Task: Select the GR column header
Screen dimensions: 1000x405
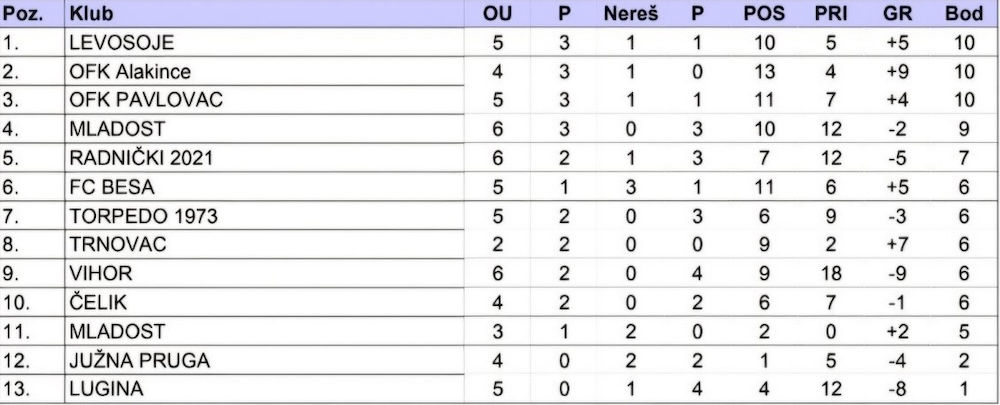Action: coord(896,15)
